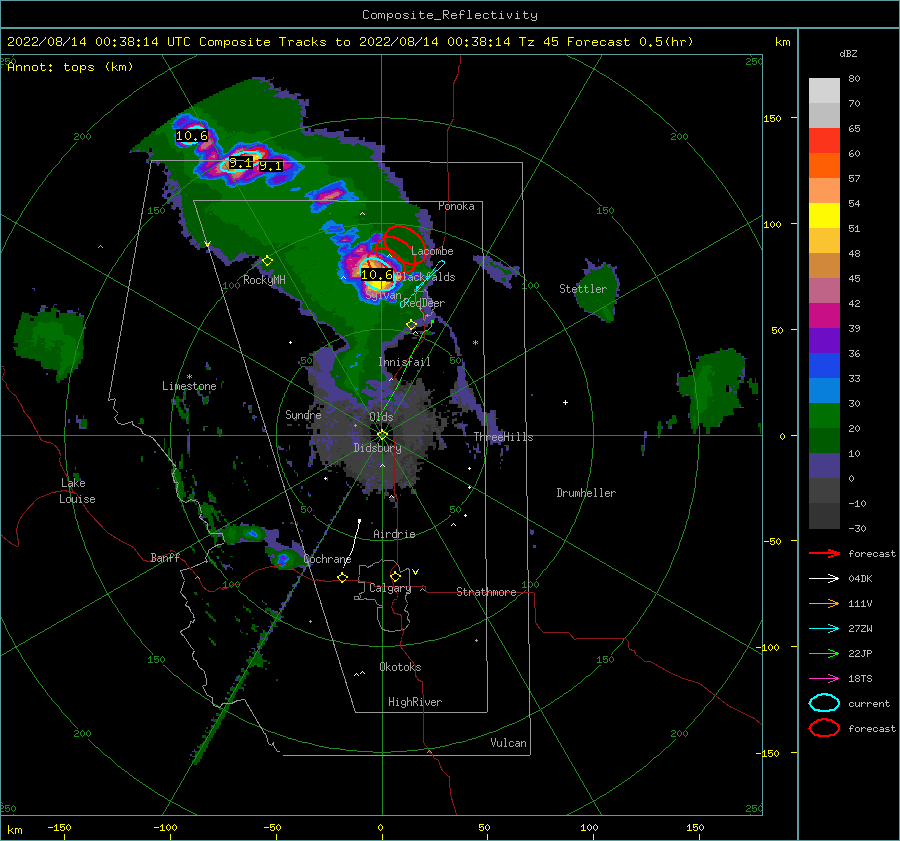900x841 pixels.
Task: Click the Innisfail town label
Action: click(404, 362)
